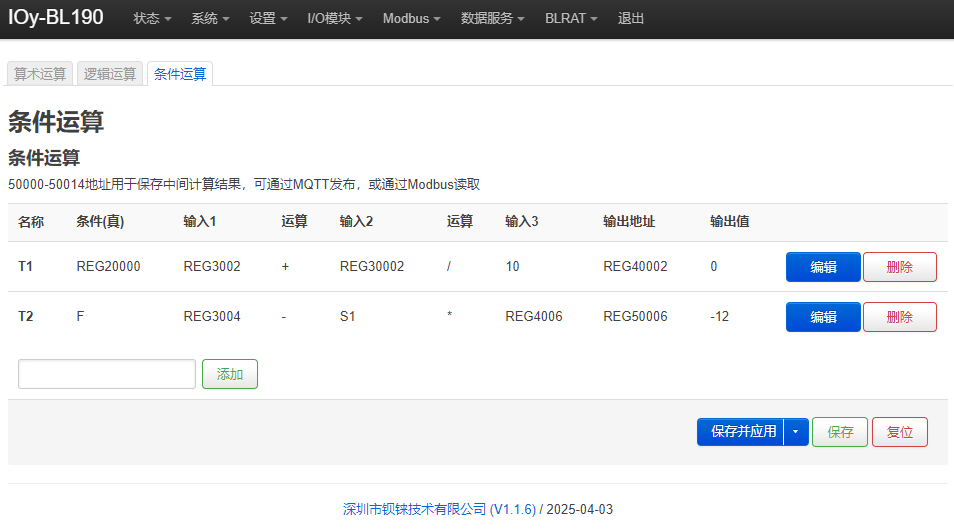Click the 添加 button
954x529 pixels.
point(229,374)
